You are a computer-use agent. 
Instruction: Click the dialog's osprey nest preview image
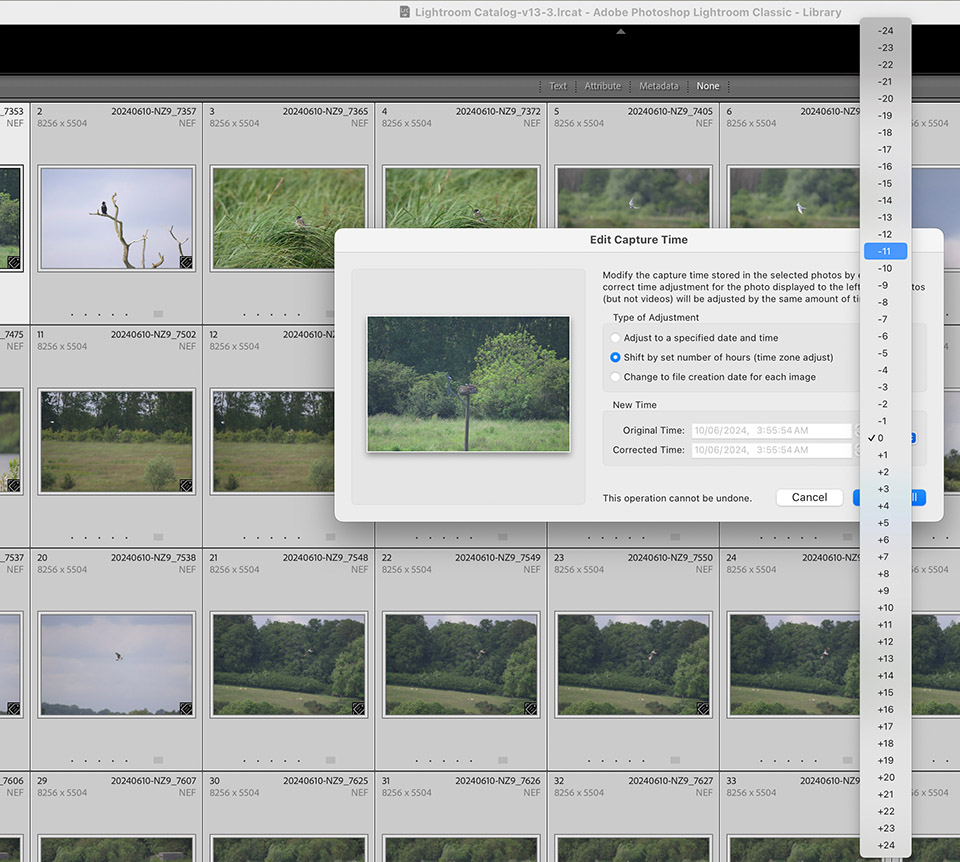[x=468, y=384]
